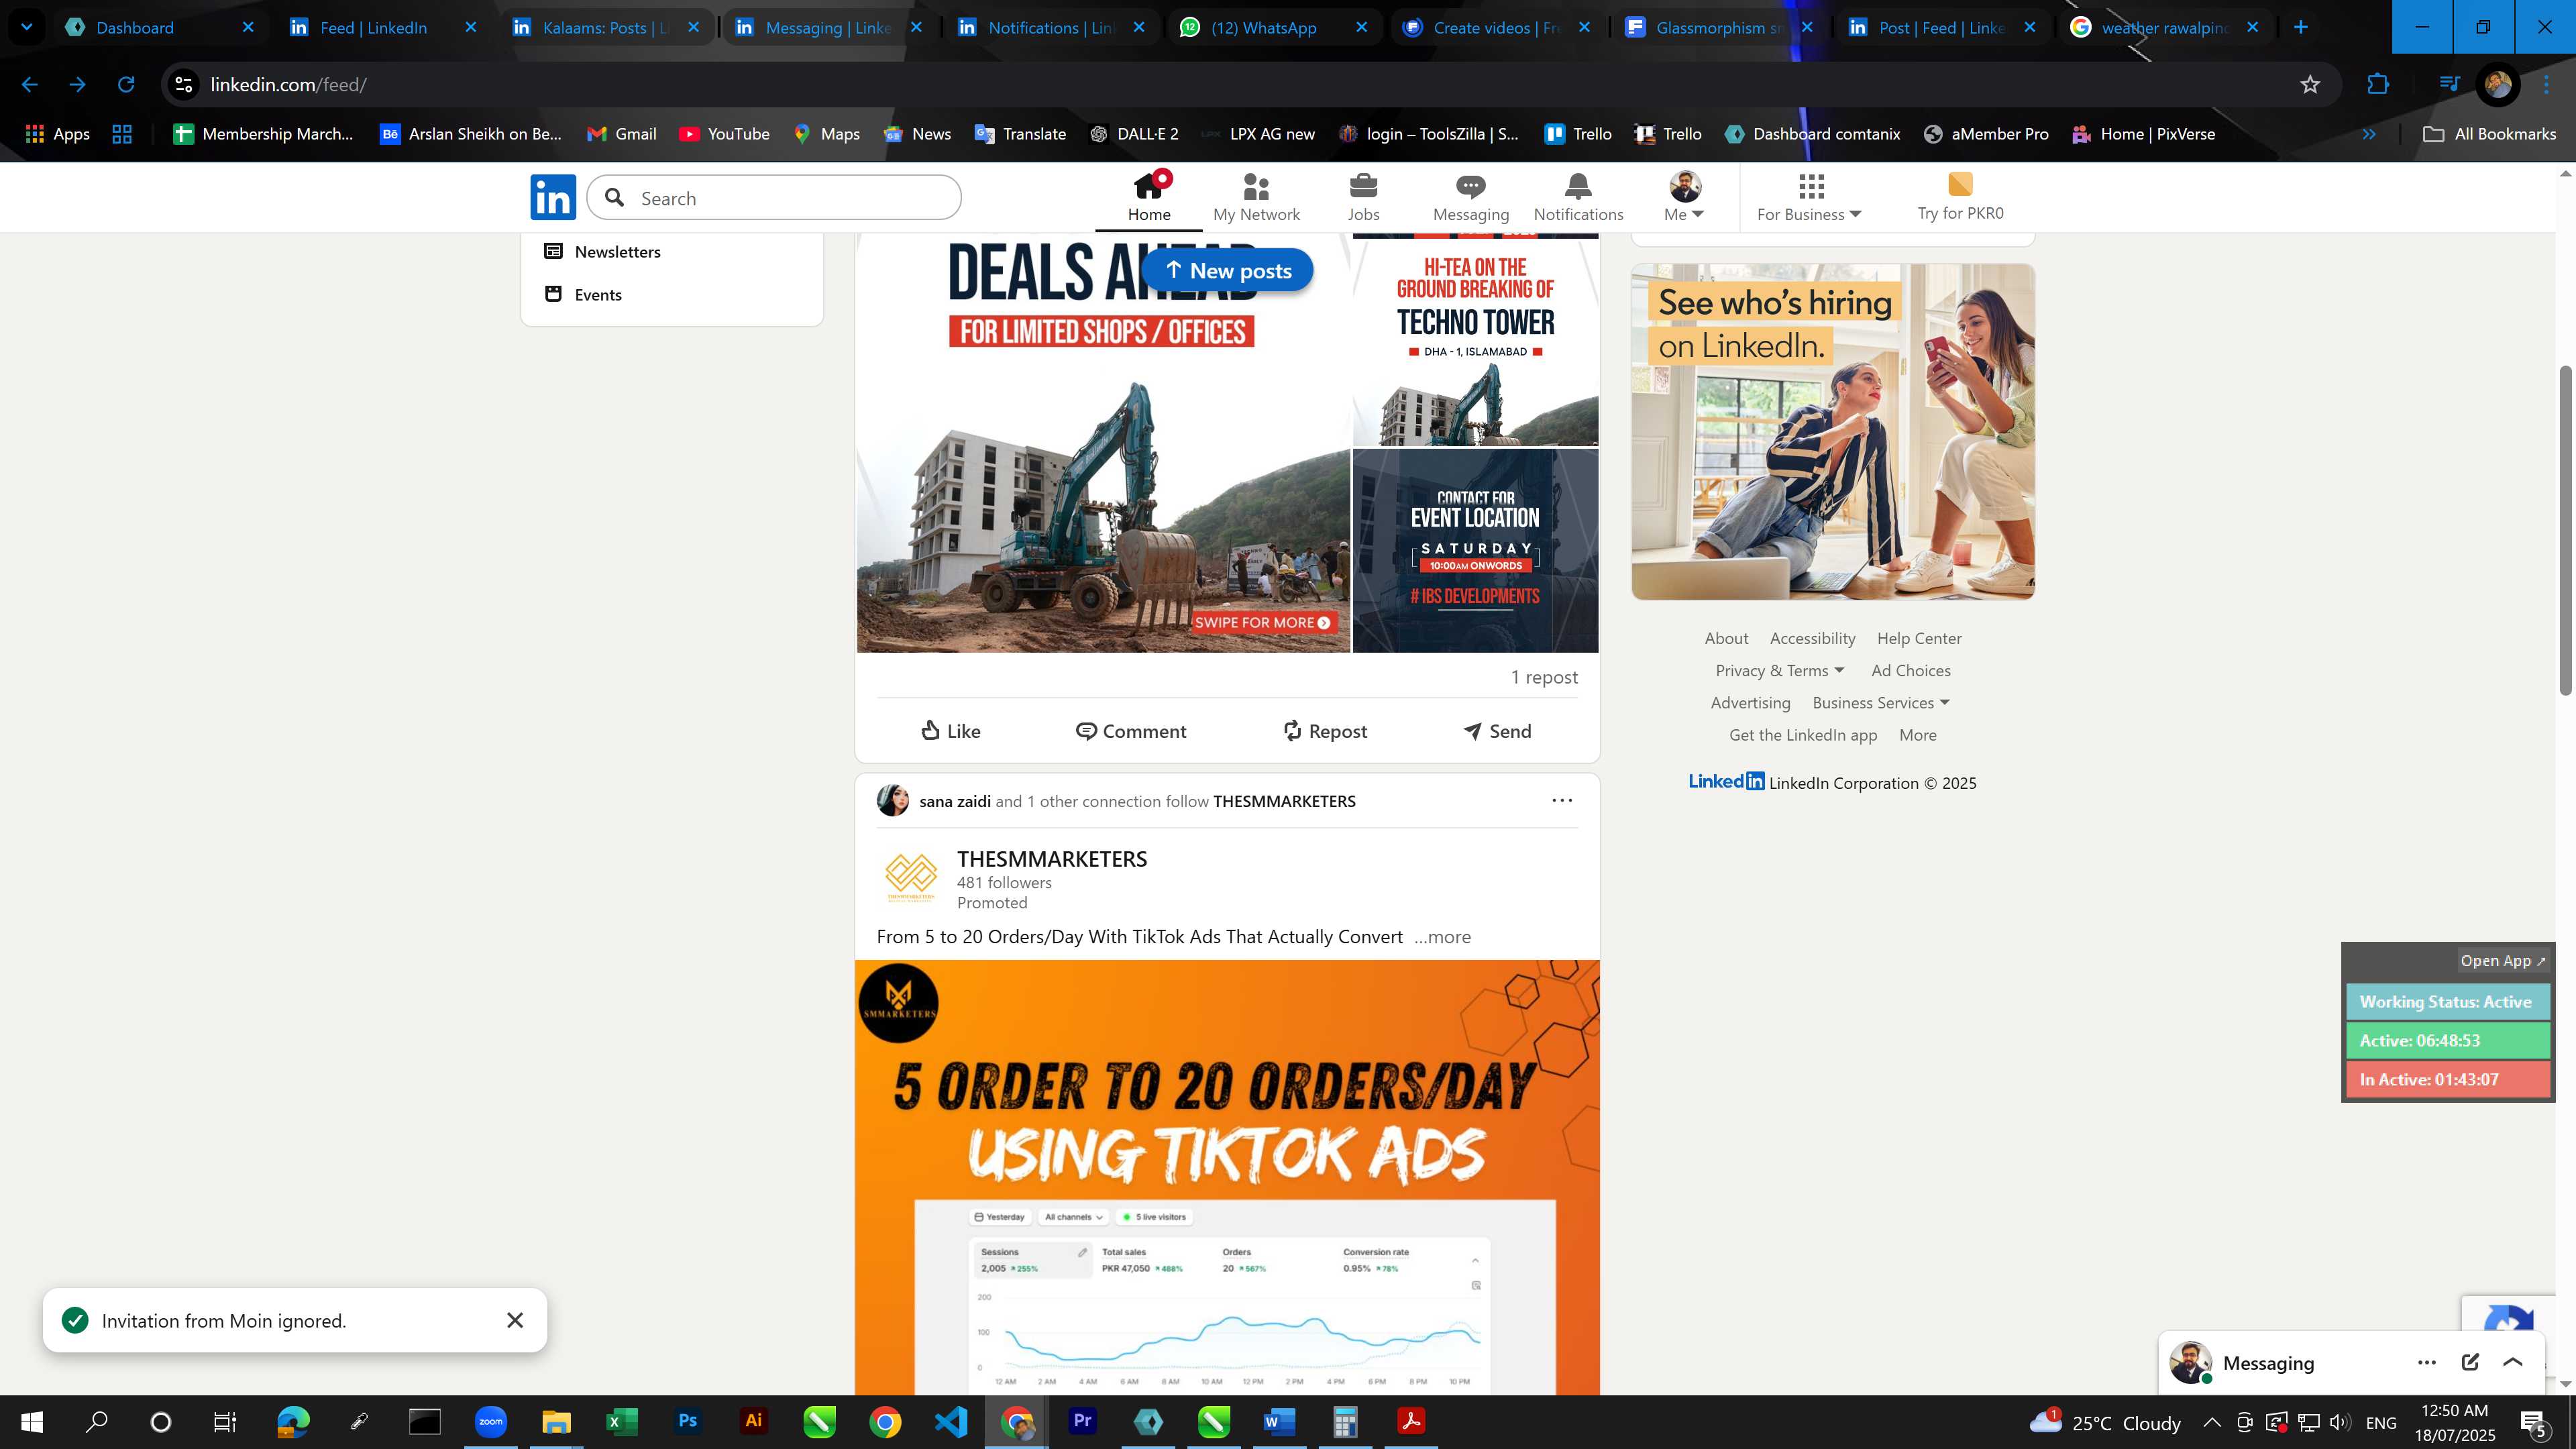Viewport: 2576px width, 1449px height.
Task: Open the Contact for Event Location image
Action: tap(1475, 550)
